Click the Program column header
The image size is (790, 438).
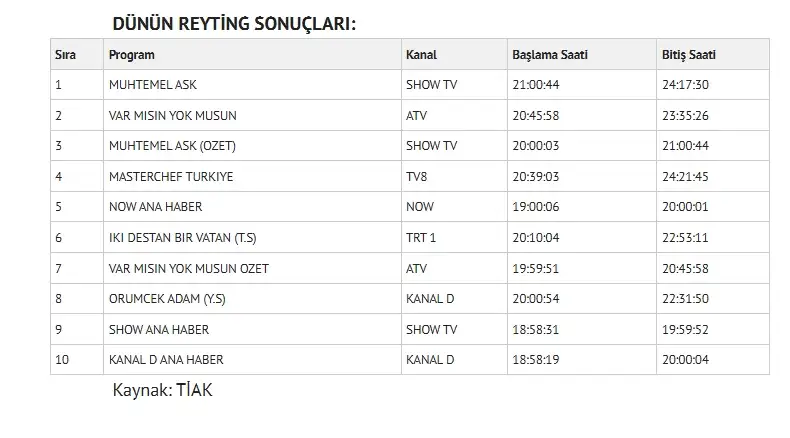point(252,54)
